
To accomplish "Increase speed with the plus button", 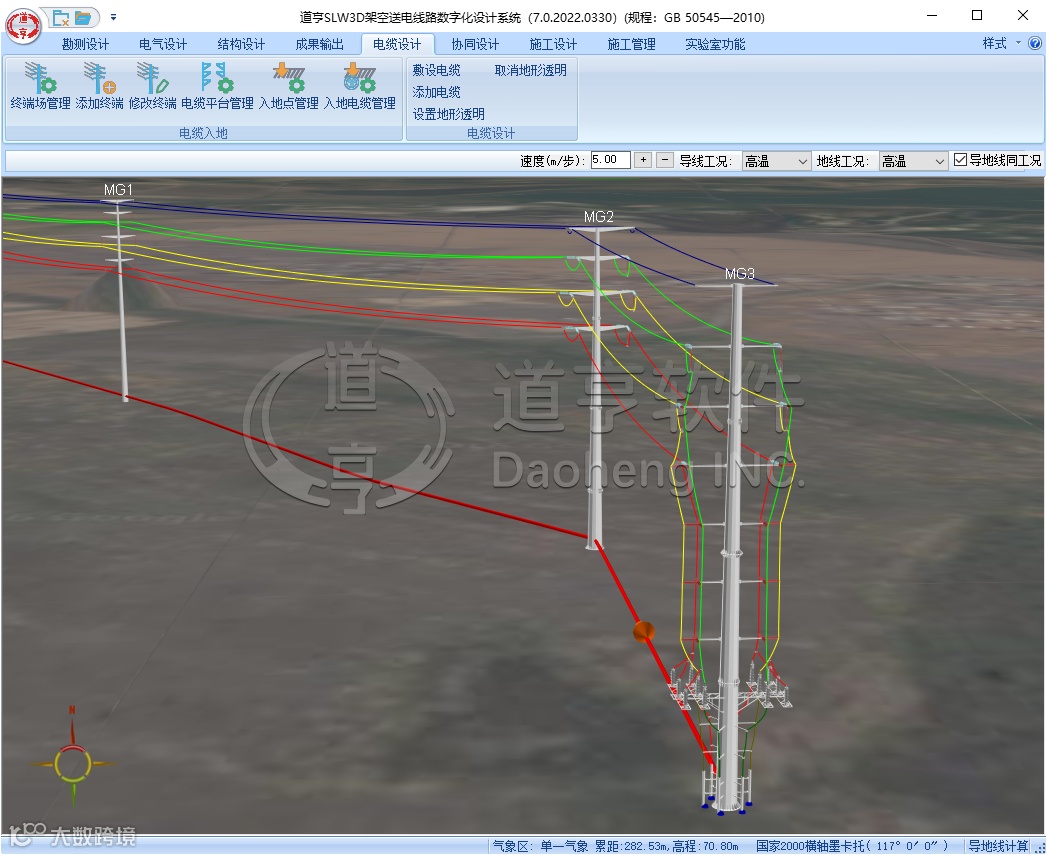I will click(x=643, y=160).
